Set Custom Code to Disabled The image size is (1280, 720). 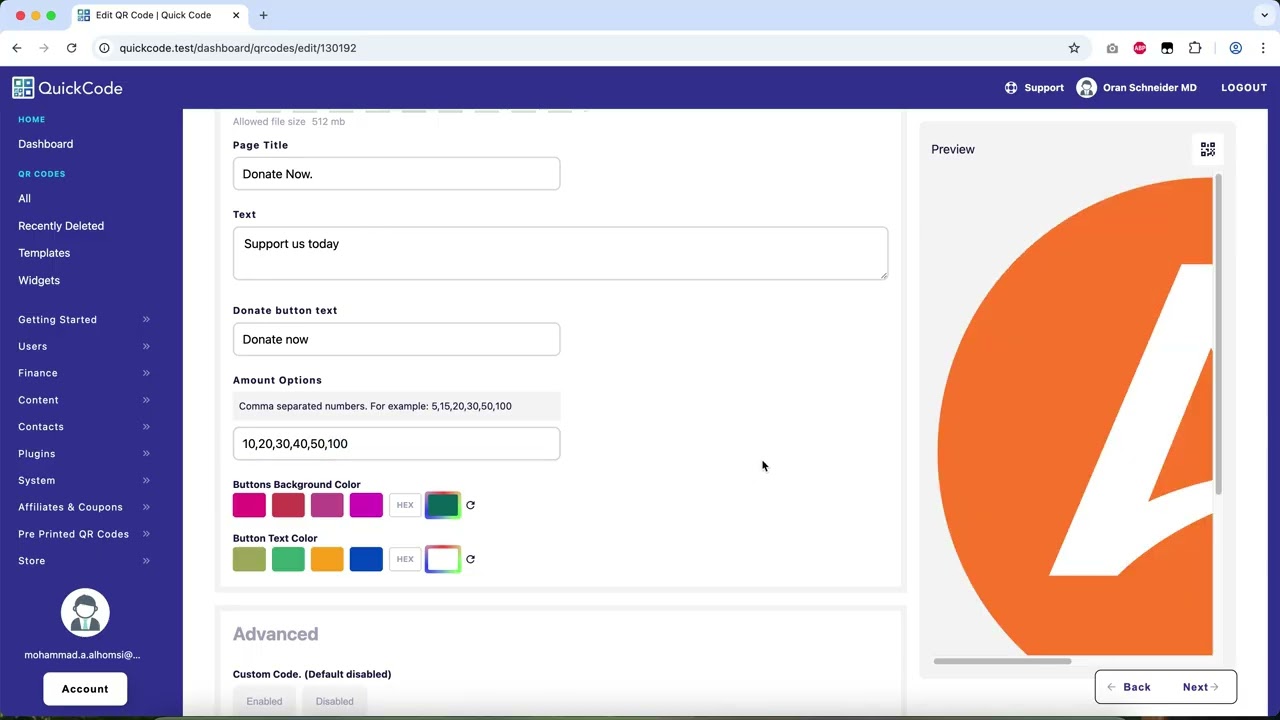tap(334, 701)
